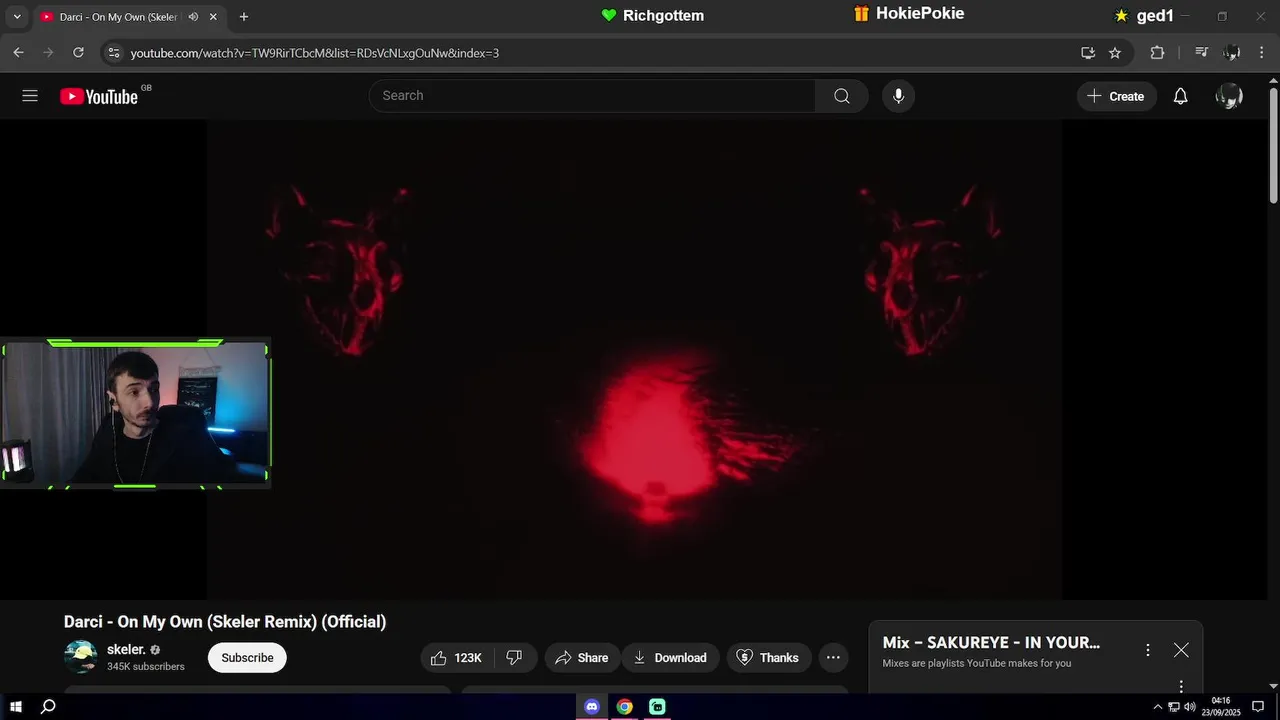Open the teal app in taskbar
Screen dimensions: 1280x720
tap(657, 707)
